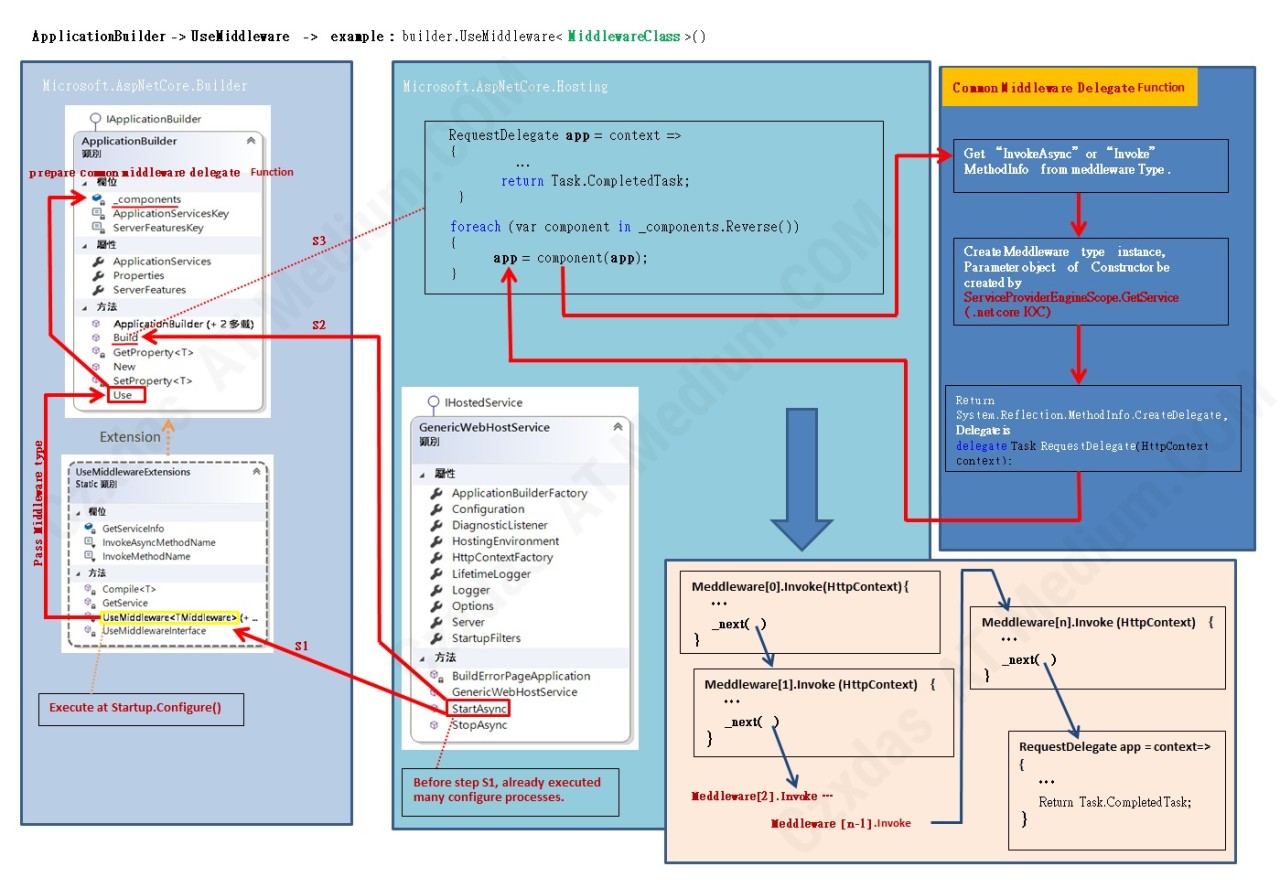Viewport: 1280px width, 888px height.
Task: Click the wrench icon beside LifetimeLogger
Action: point(436,574)
